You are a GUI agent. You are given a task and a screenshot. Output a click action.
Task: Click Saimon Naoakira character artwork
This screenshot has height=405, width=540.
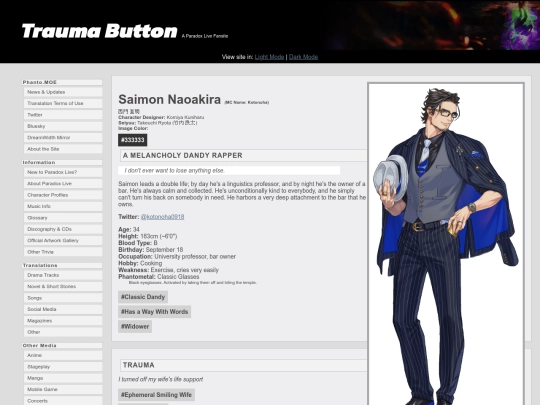pyautogui.click(x=446, y=244)
